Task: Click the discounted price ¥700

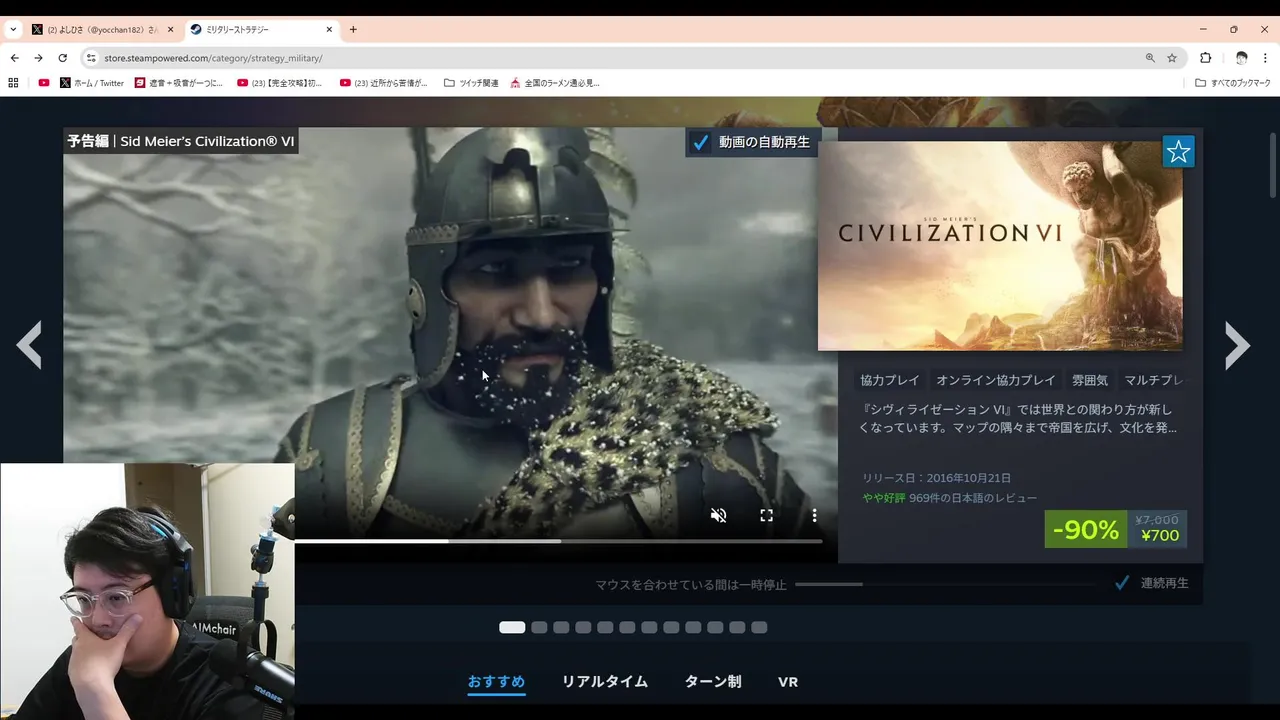Action: (1160, 536)
